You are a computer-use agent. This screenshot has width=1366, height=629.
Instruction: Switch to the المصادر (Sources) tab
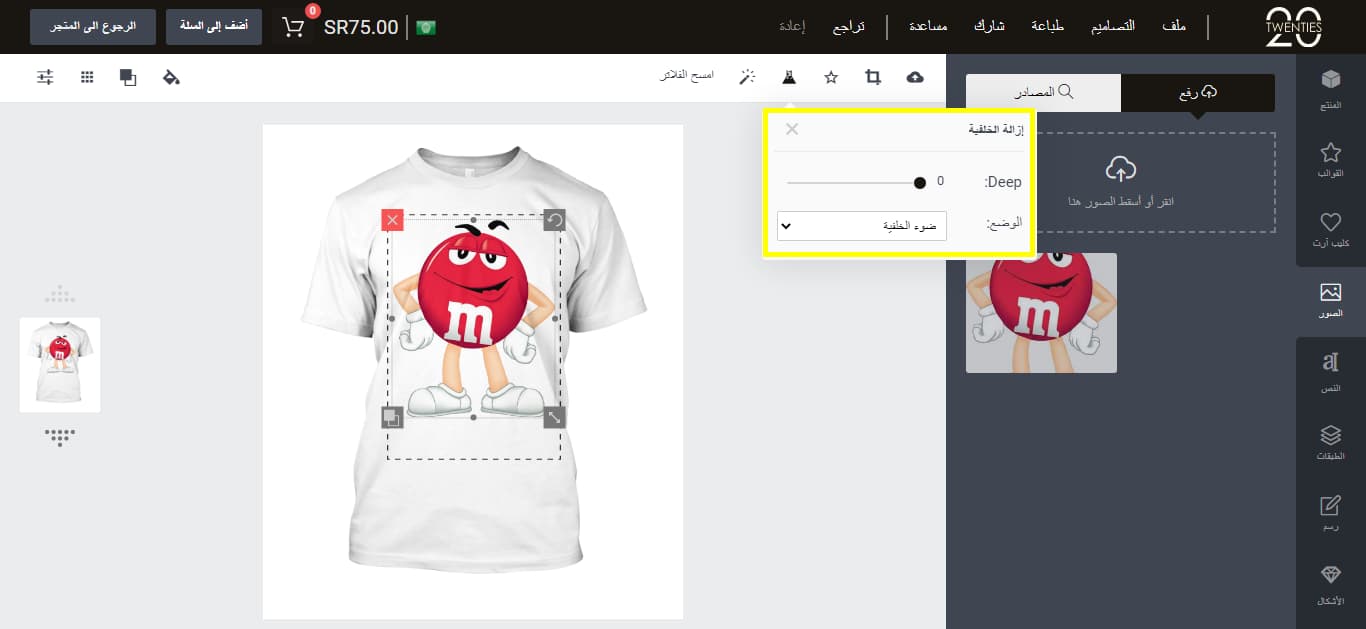1044,92
